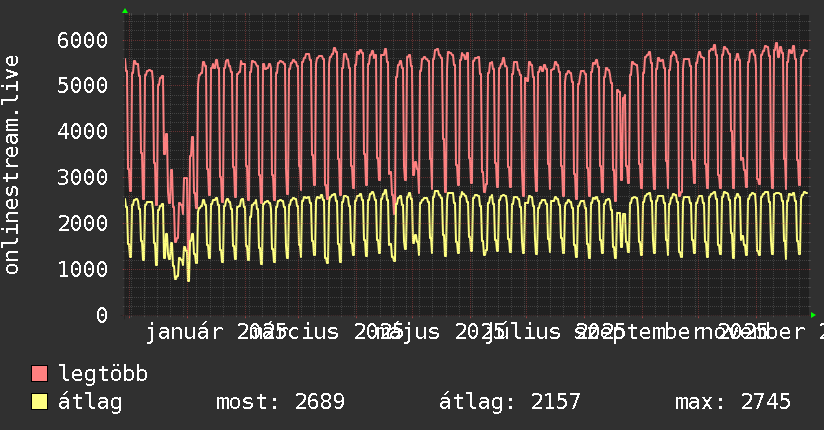The width and height of the screenshot is (824, 430).
Task: Click the 6000 y-axis label
Action: point(83,40)
